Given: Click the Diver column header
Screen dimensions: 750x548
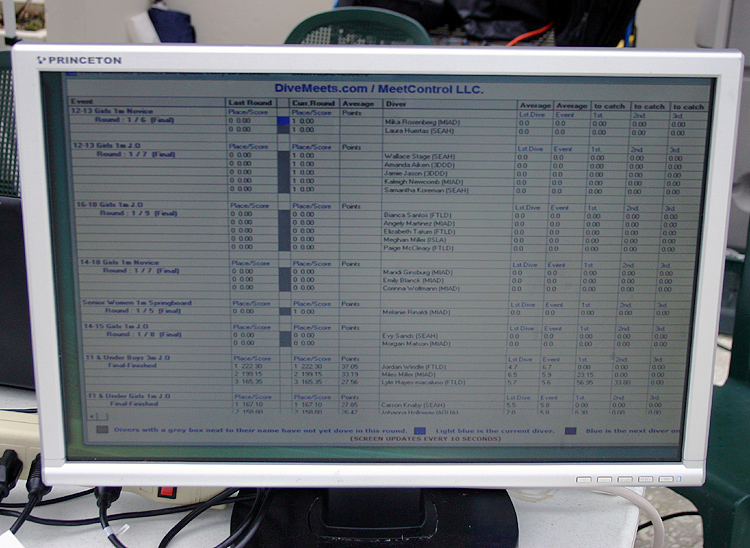Looking at the screenshot, I should [396, 104].
